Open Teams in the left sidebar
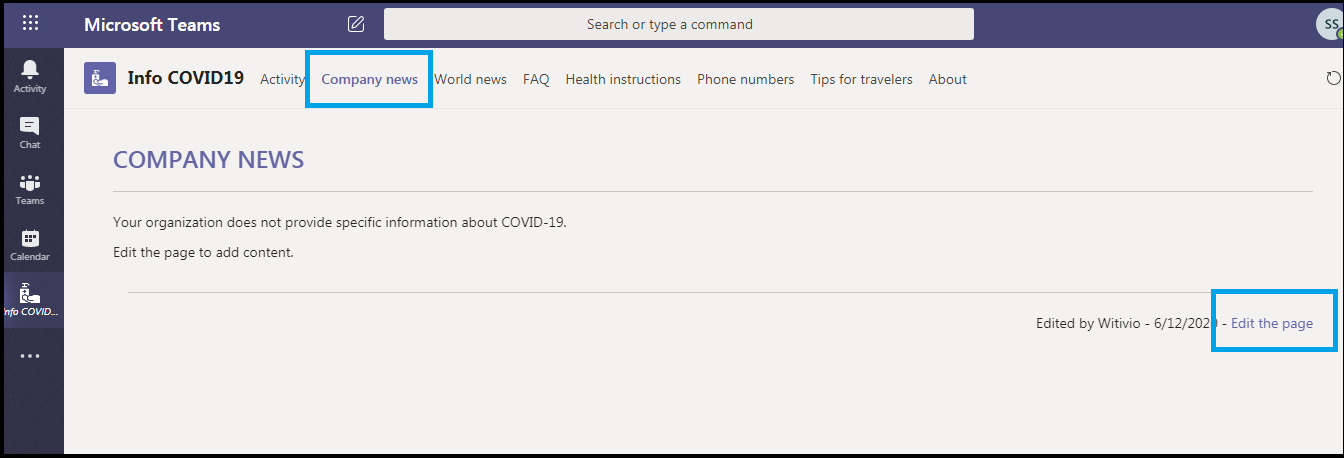This screenshot has width=1344, height=458. tap(30, 188)
